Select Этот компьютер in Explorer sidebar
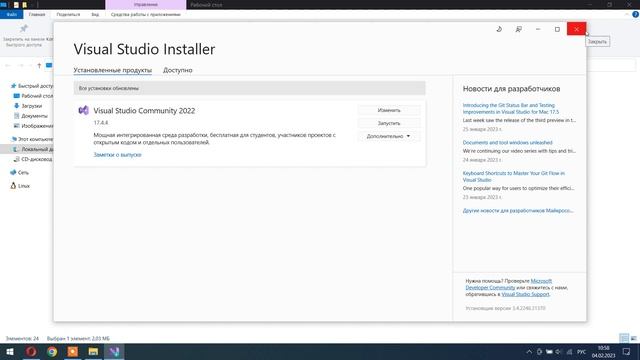The image size is (640, 360). pyautogui.click(x=32, y=139)
